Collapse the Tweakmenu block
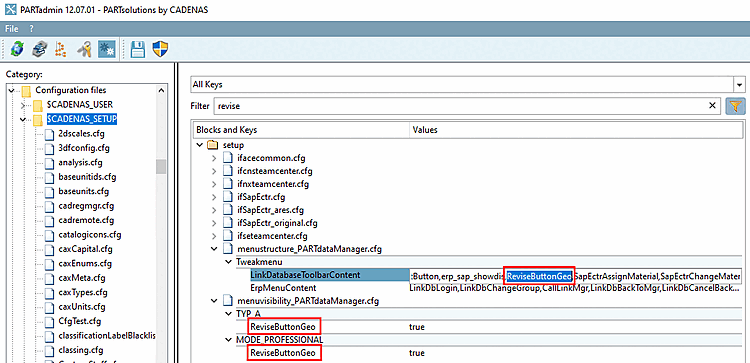Viewport: 750px width, 363px height. pos(228,262)
